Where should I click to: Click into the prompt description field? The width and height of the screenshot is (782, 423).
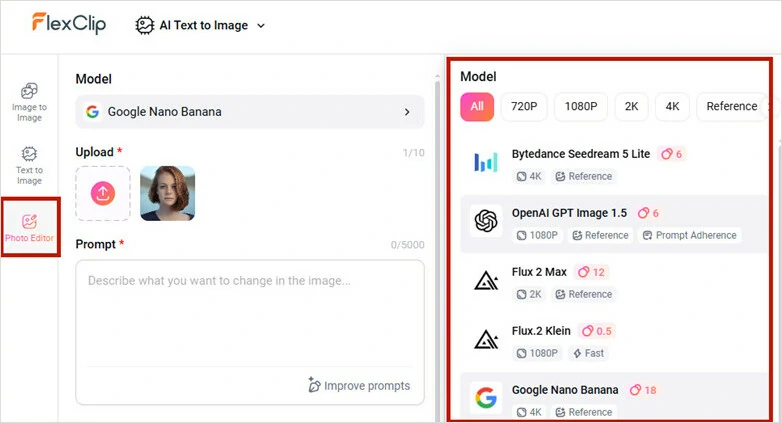(250, 314)
